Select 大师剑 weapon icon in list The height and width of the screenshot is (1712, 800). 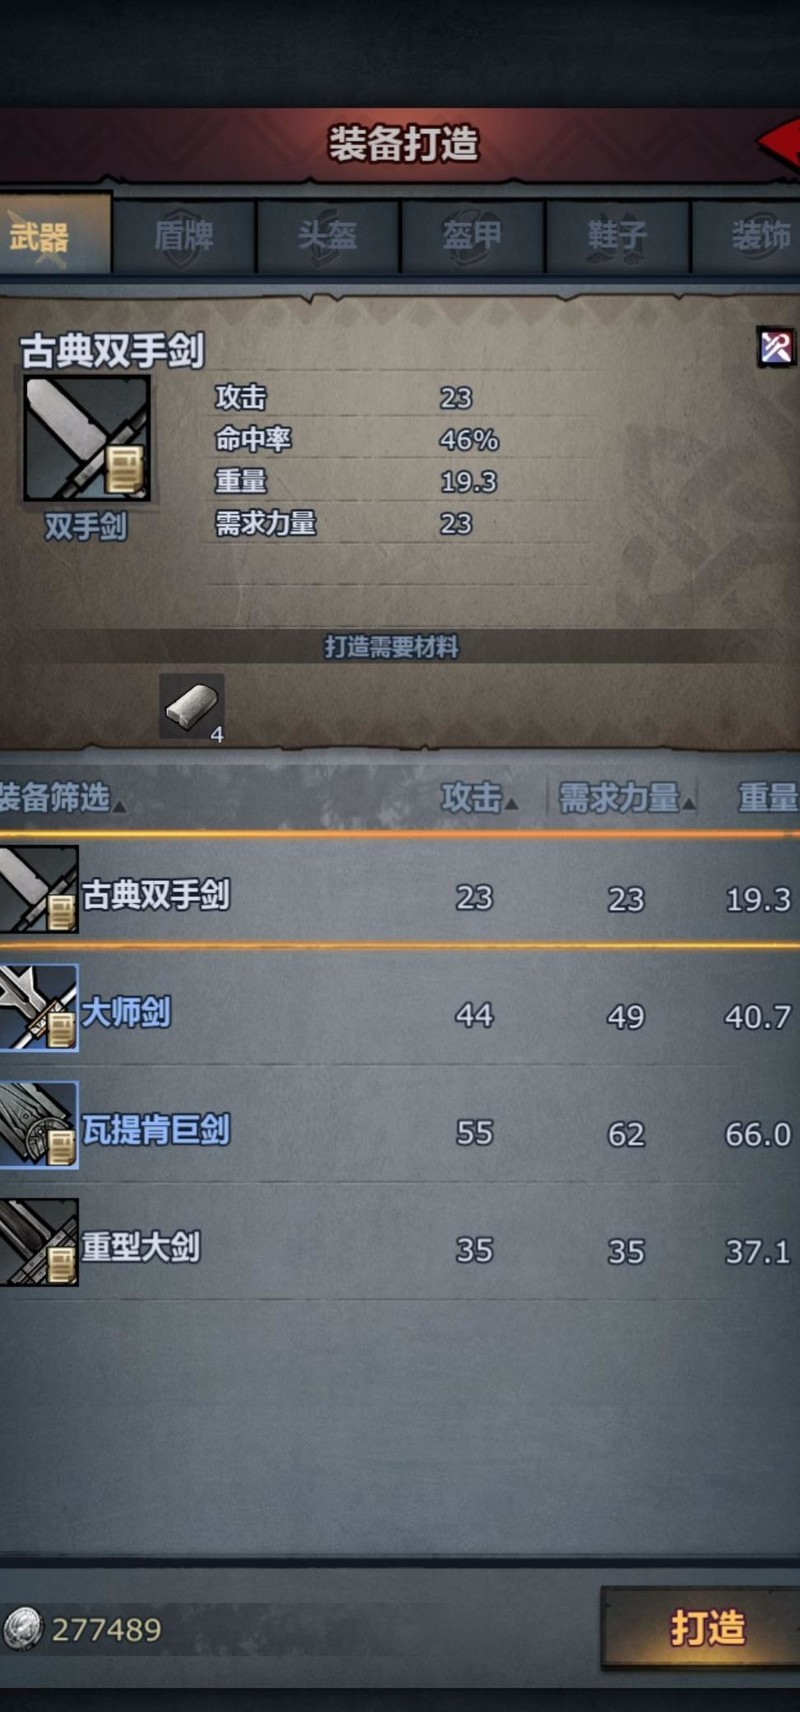pos(39,1007)
